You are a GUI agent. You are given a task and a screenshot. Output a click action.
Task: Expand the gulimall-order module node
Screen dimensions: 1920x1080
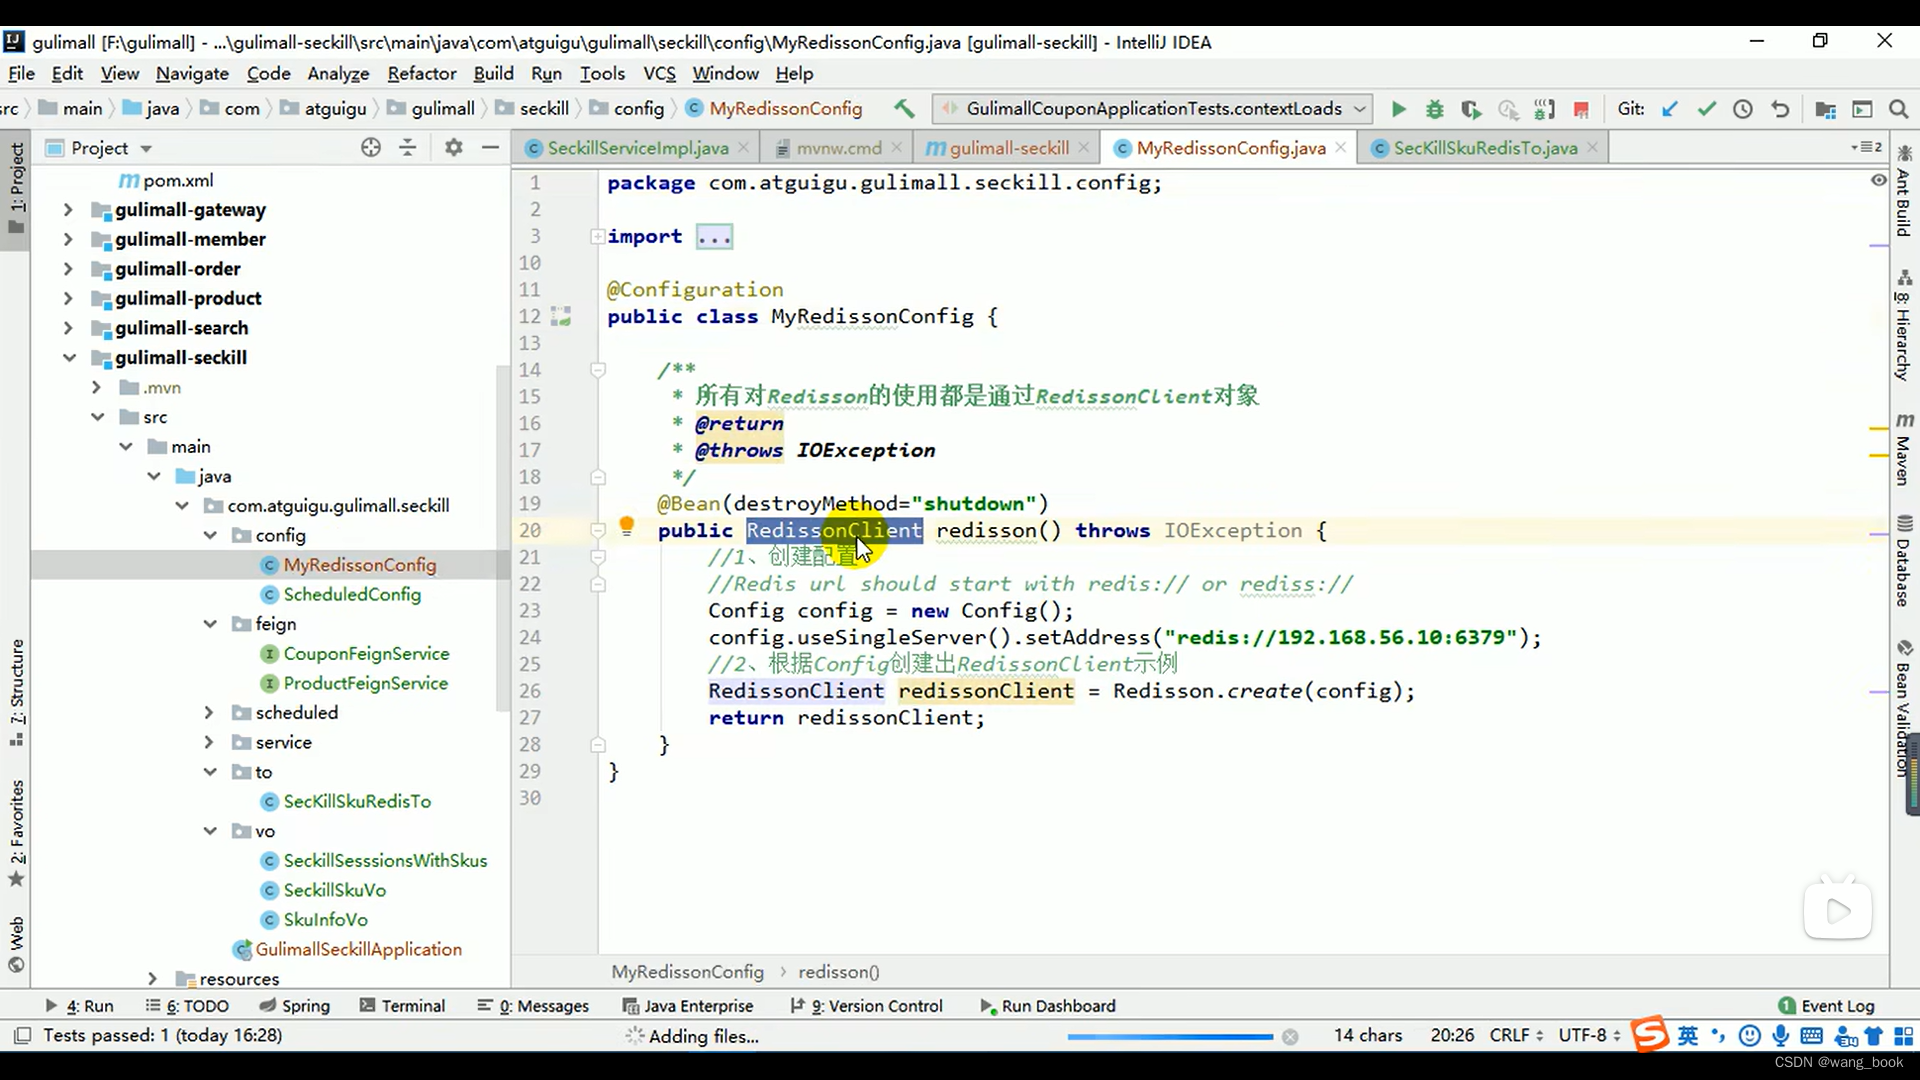point(68,269)
